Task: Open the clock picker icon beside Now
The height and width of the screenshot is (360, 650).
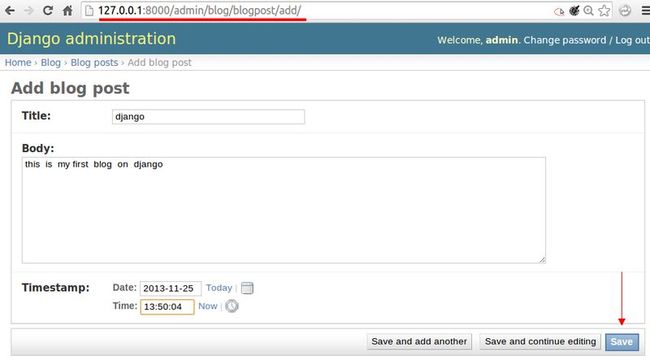Action: click(232, 306)
